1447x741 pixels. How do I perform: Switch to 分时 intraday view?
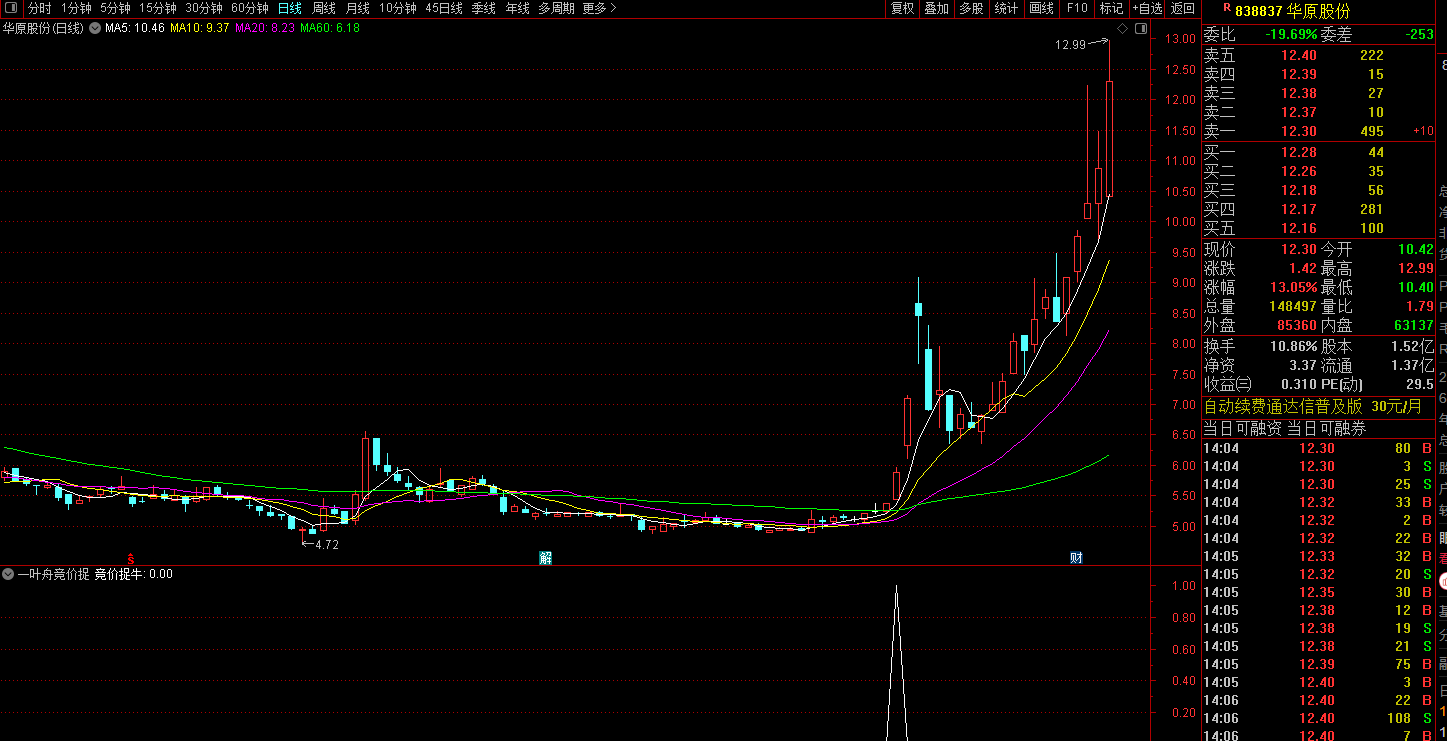point(39,8)
